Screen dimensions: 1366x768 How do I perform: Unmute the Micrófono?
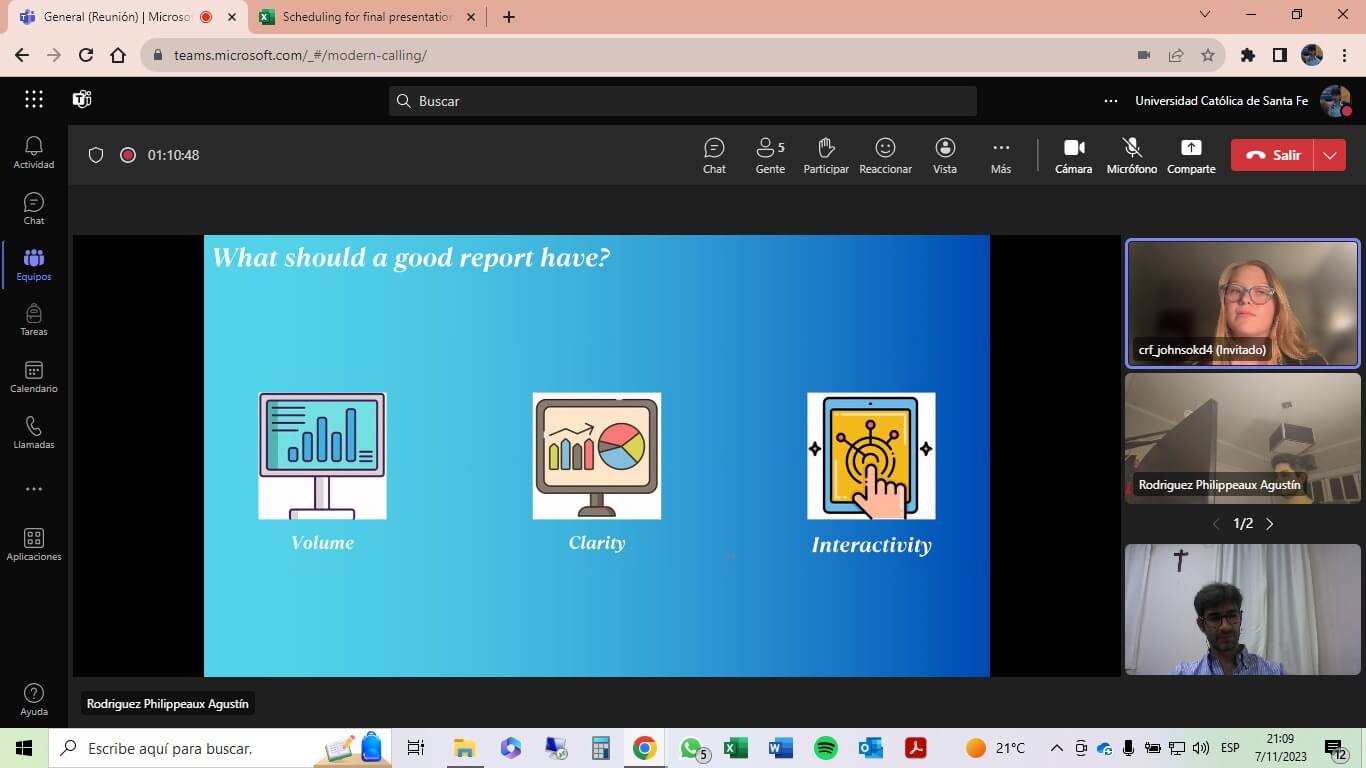1132,155
